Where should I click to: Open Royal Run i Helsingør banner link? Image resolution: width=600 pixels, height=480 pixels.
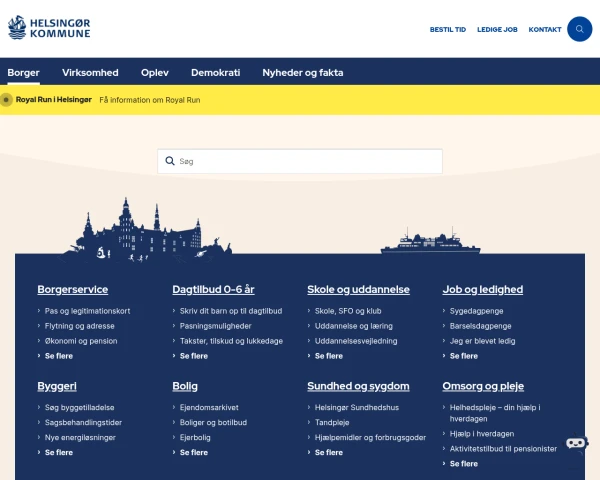coord(54,100)
